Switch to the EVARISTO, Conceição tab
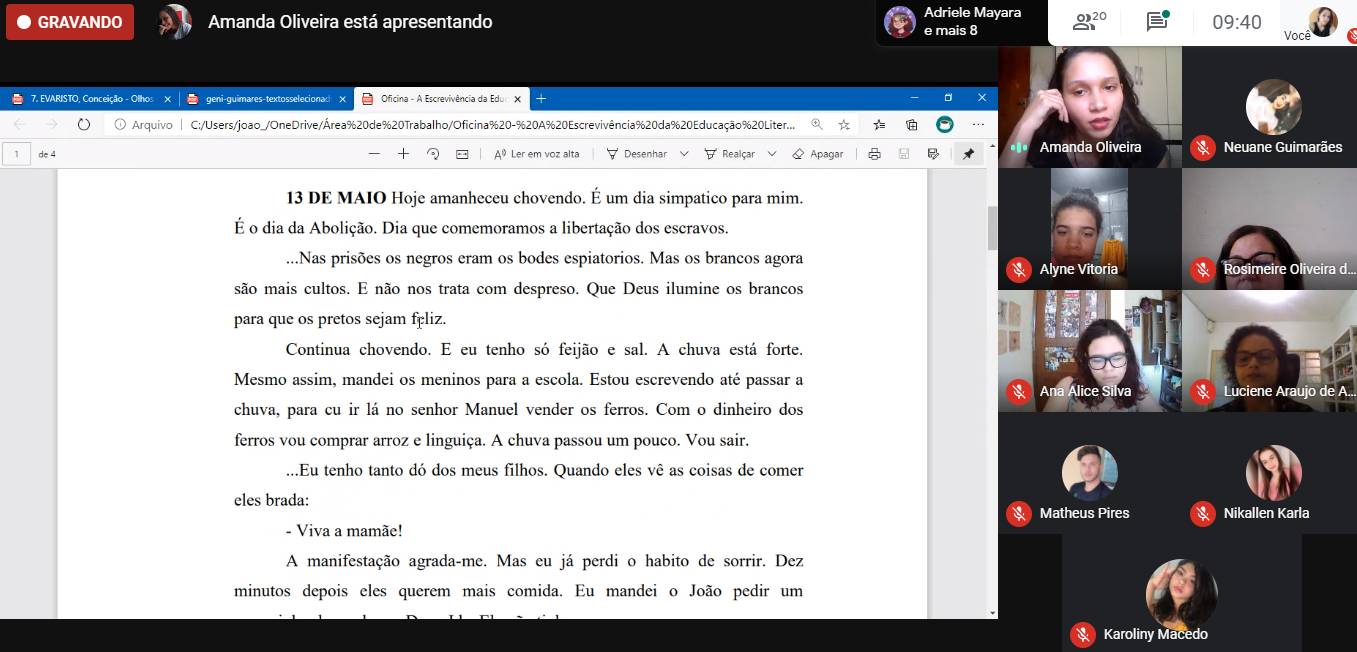 click(88, 99)
